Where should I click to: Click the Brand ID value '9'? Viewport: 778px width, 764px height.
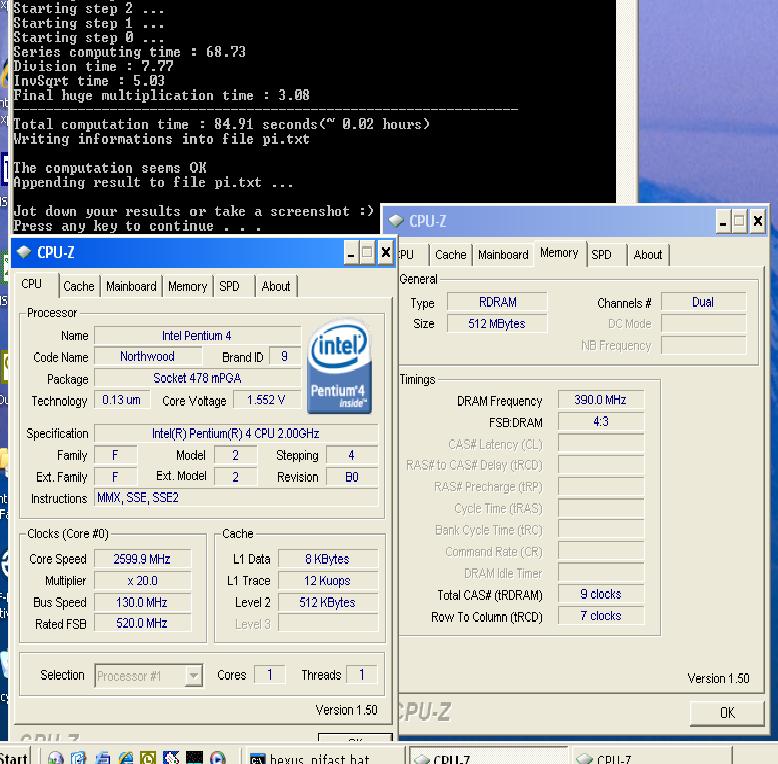point(284,356)
